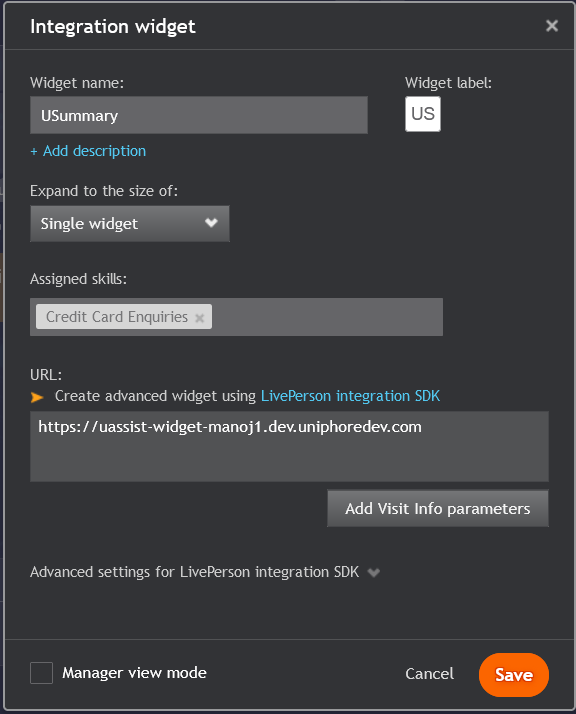576x714 pixels.
Task: Open the Expand to the size of dropdown
Action: point(130,224)
